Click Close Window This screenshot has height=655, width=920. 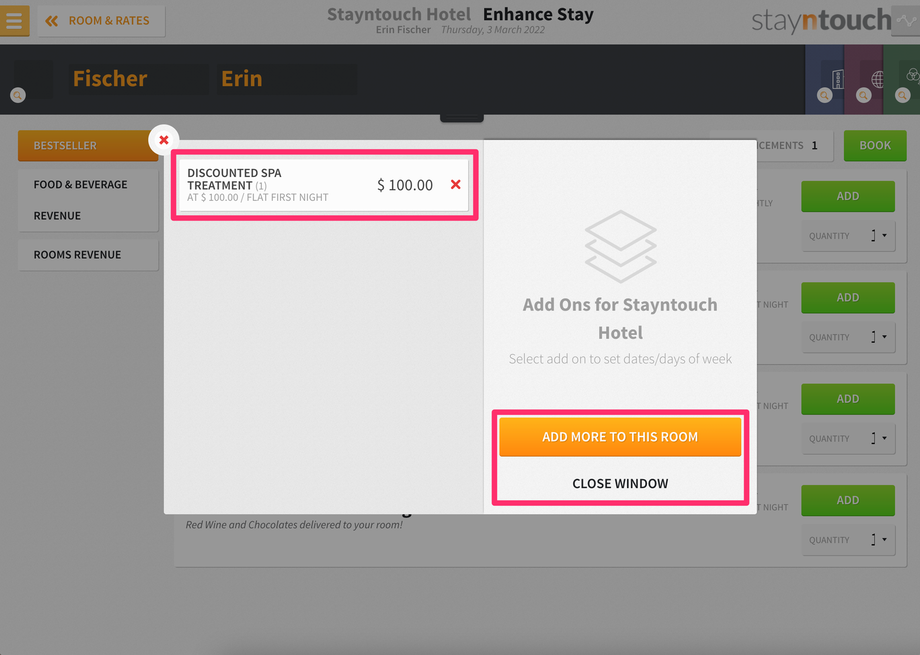pyautogui.click(x=620, y=484)
